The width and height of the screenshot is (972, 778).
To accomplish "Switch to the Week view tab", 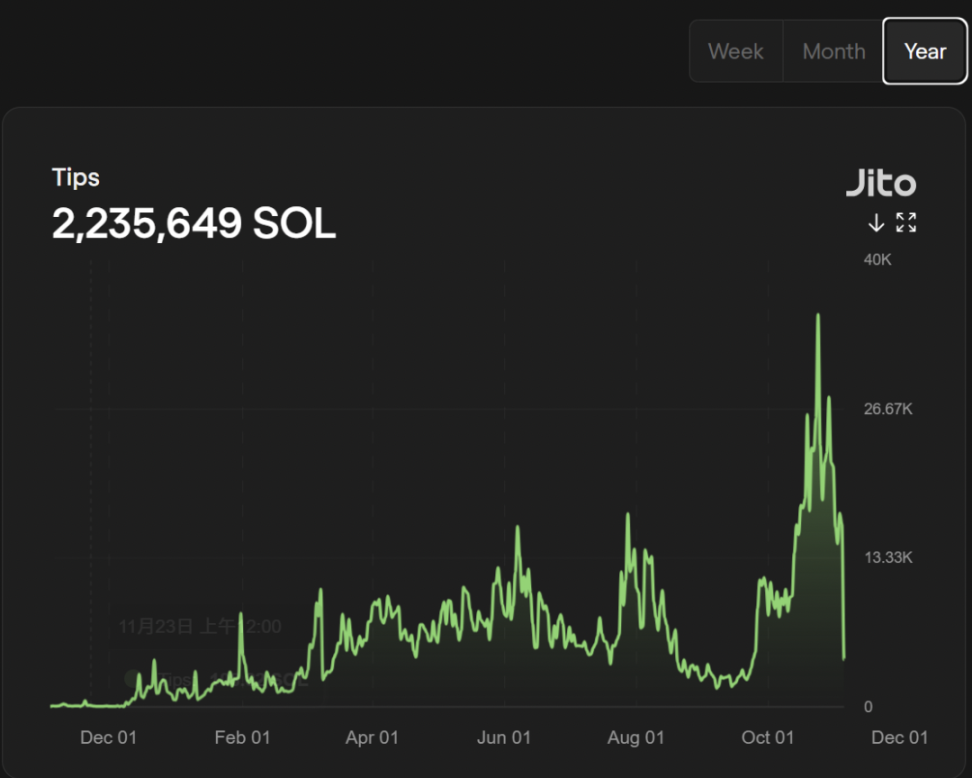I will pyautogui.click(x=735, y=51).
